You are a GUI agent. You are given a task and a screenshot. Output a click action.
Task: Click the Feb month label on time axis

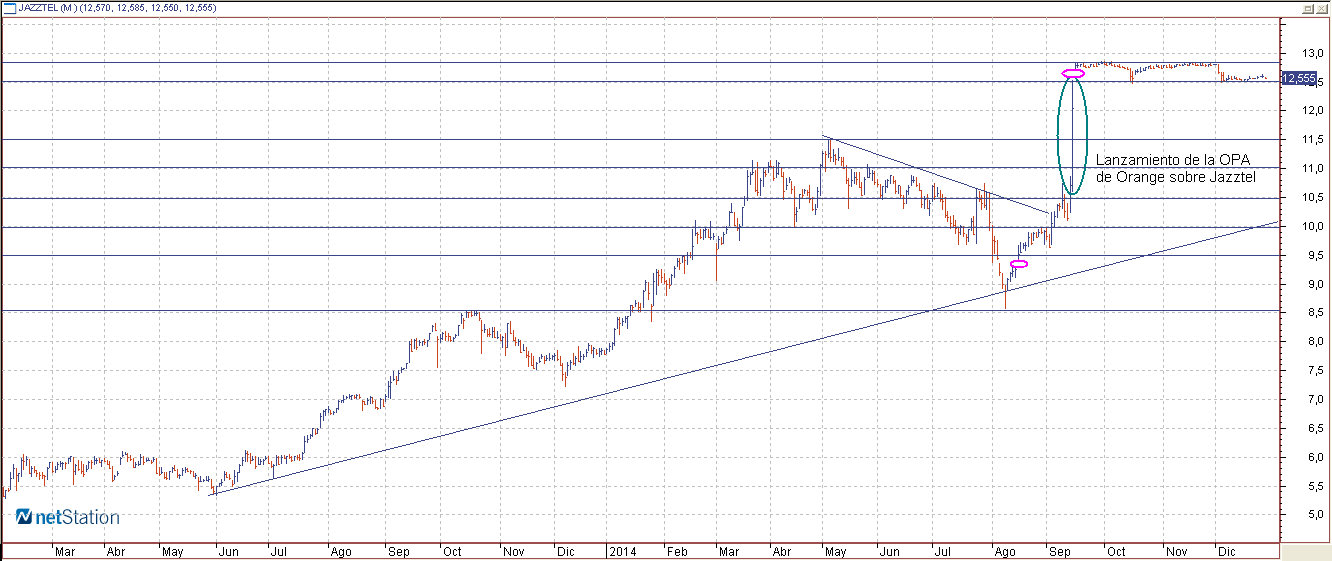pyautogui.click(x=678, y=551)
